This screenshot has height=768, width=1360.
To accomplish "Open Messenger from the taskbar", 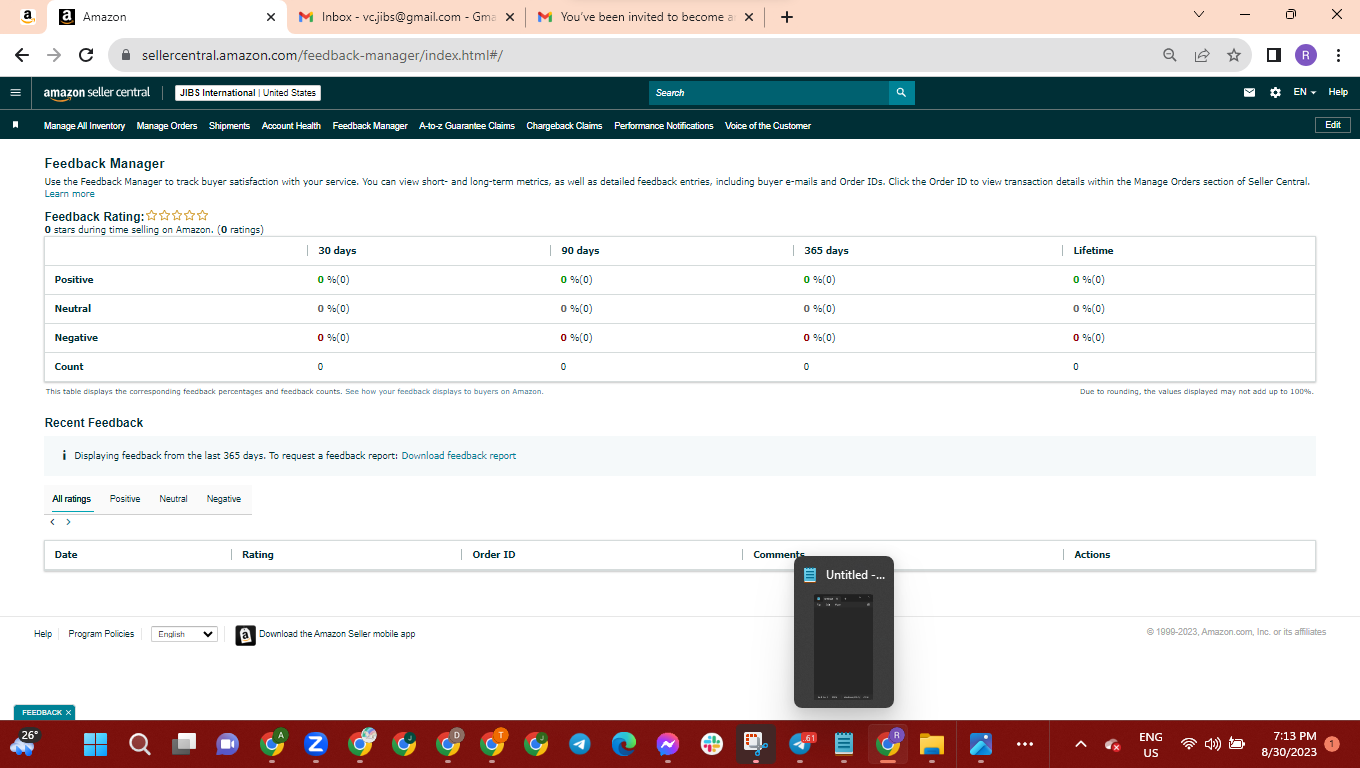I will click(668, 744).
